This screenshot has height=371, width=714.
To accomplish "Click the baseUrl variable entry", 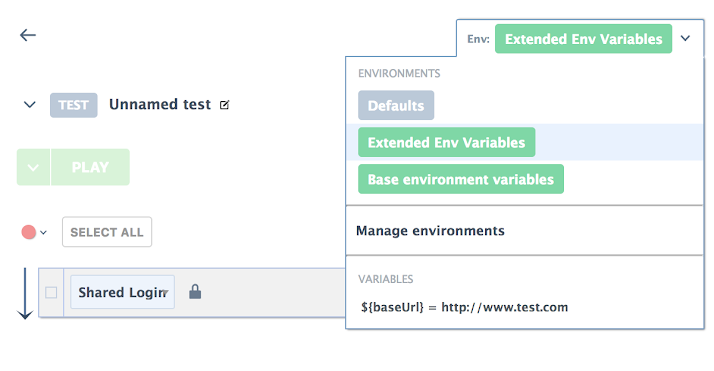I will pos(464,307).
